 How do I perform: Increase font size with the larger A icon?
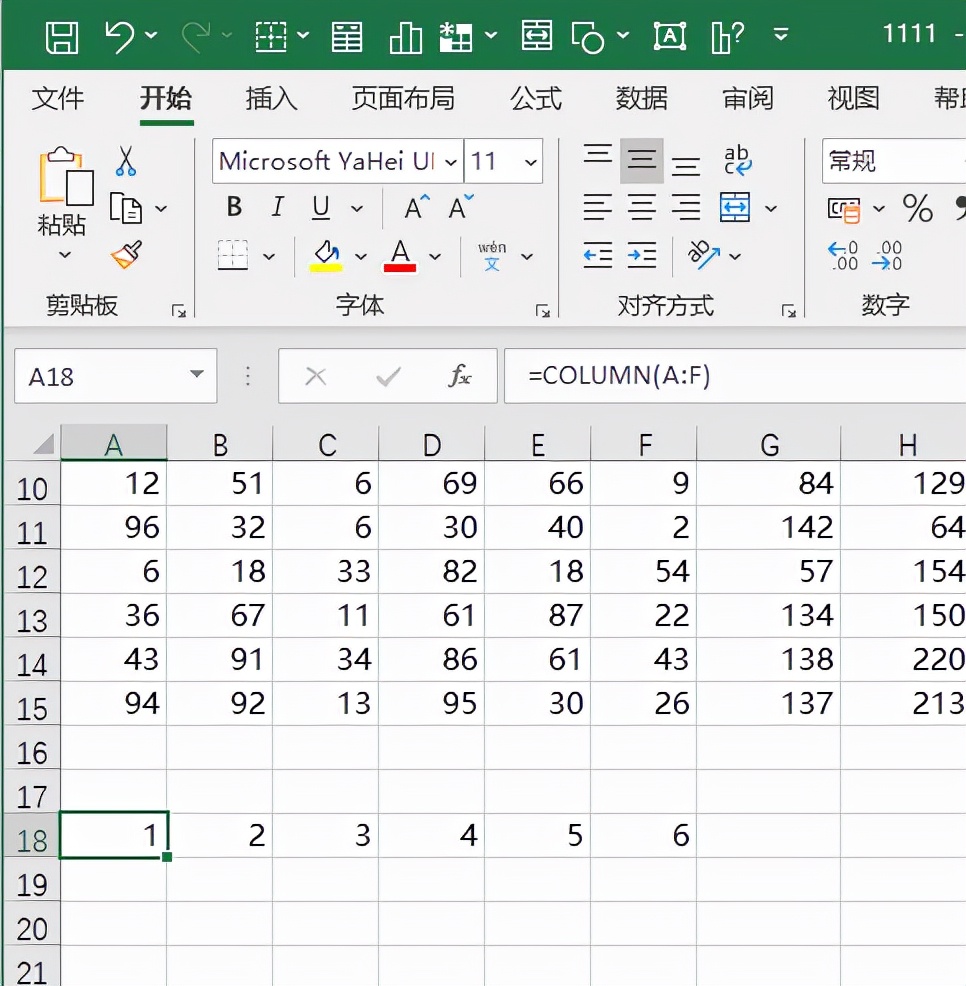[416, 207]
